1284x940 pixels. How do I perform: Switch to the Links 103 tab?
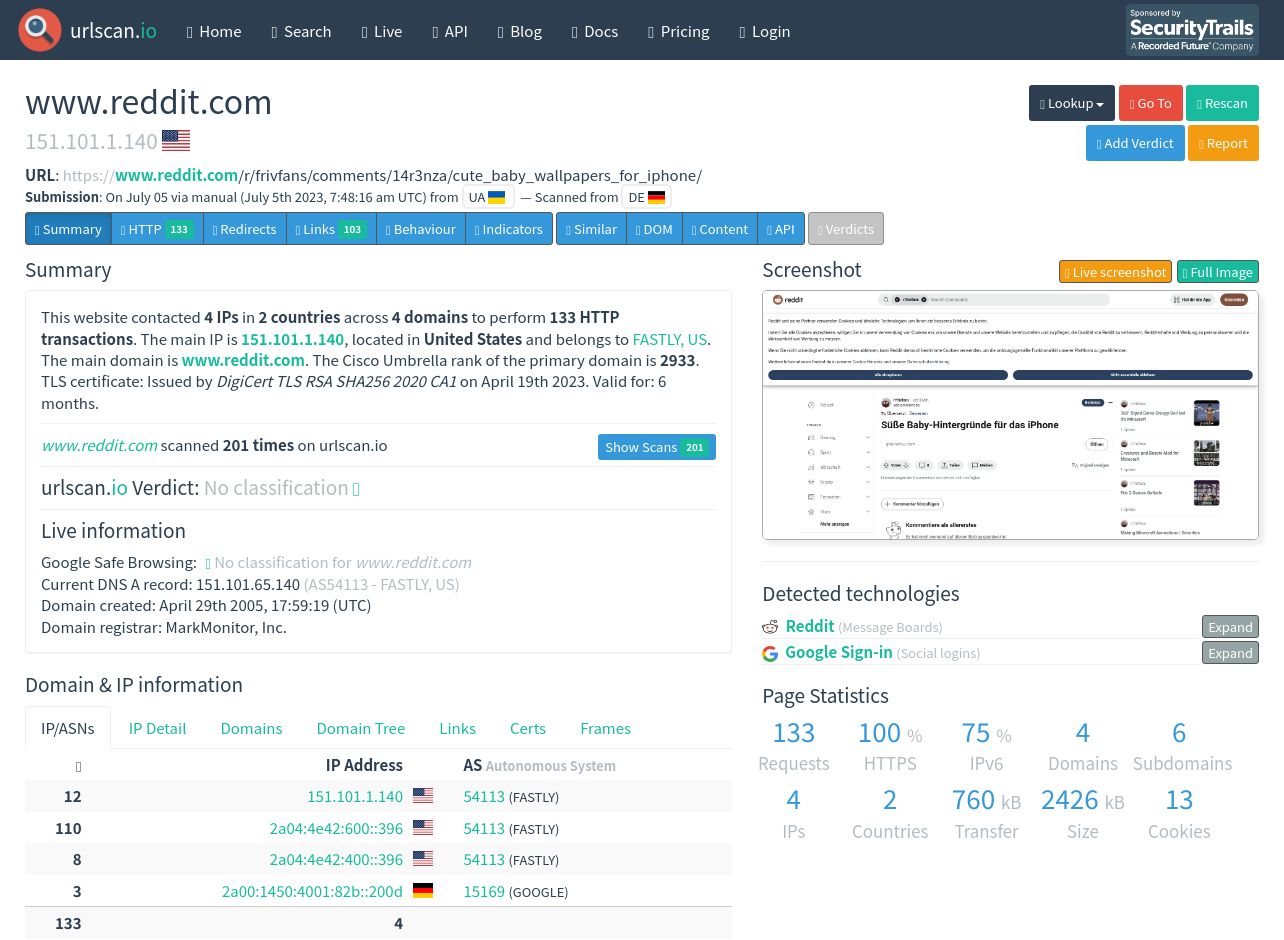(331, 229)
